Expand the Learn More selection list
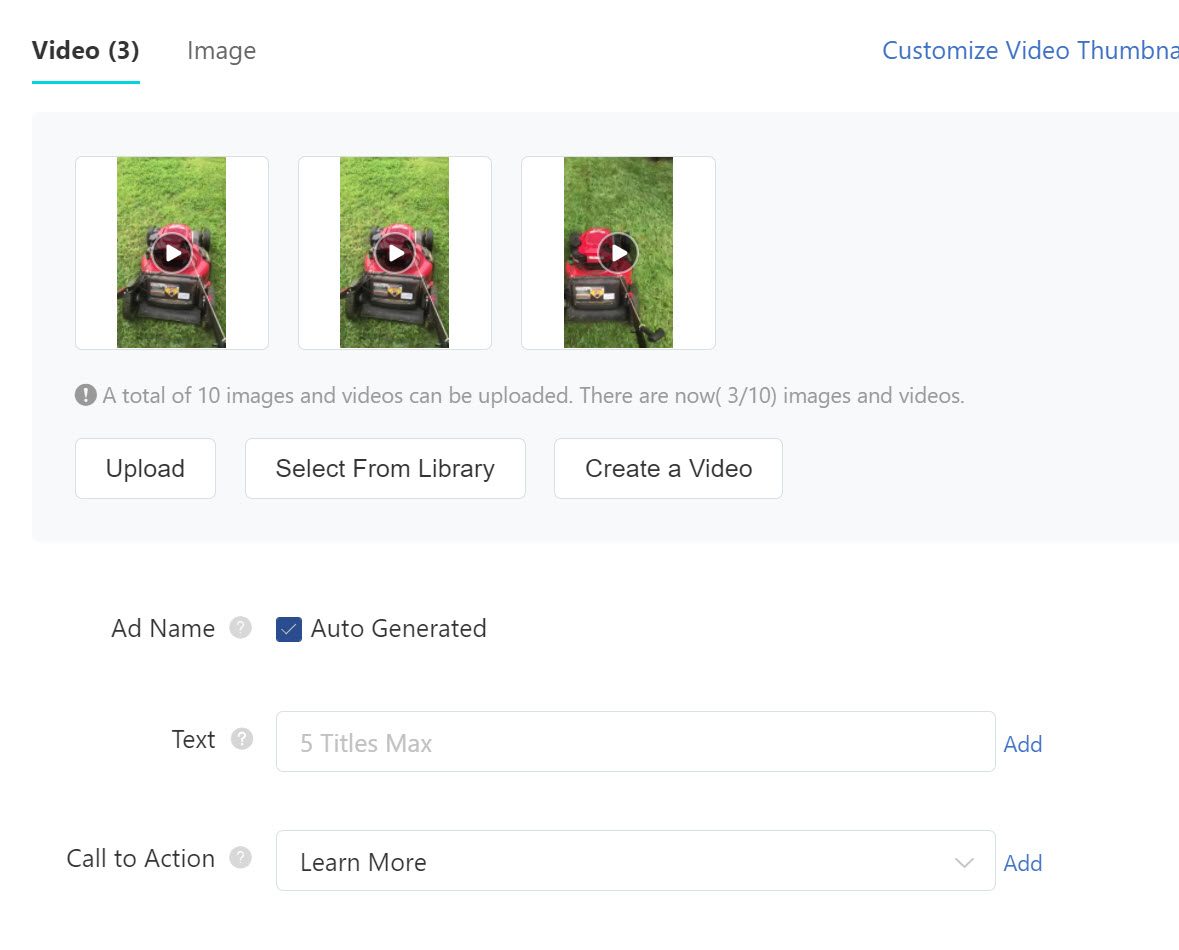Image resolution: width=1179 pixels, height=950 pixels. (962, 861)
